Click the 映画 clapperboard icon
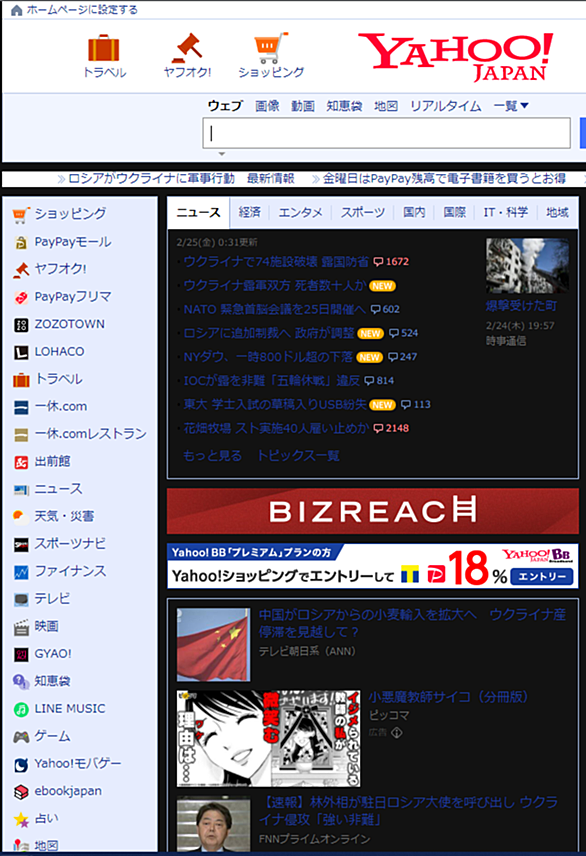The height and width of the screenshot is (856, 586). [21, 627]
